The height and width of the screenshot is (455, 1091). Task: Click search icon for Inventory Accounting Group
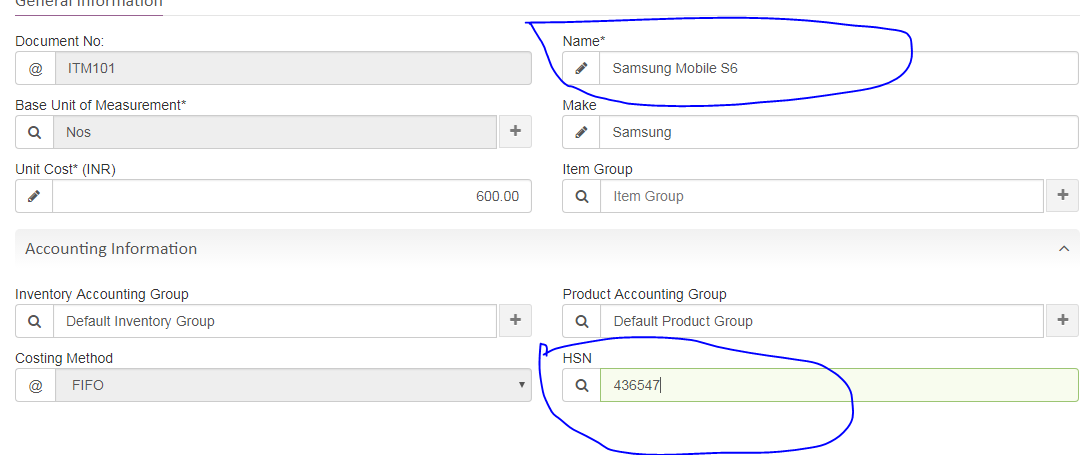[x=35, y=321]
